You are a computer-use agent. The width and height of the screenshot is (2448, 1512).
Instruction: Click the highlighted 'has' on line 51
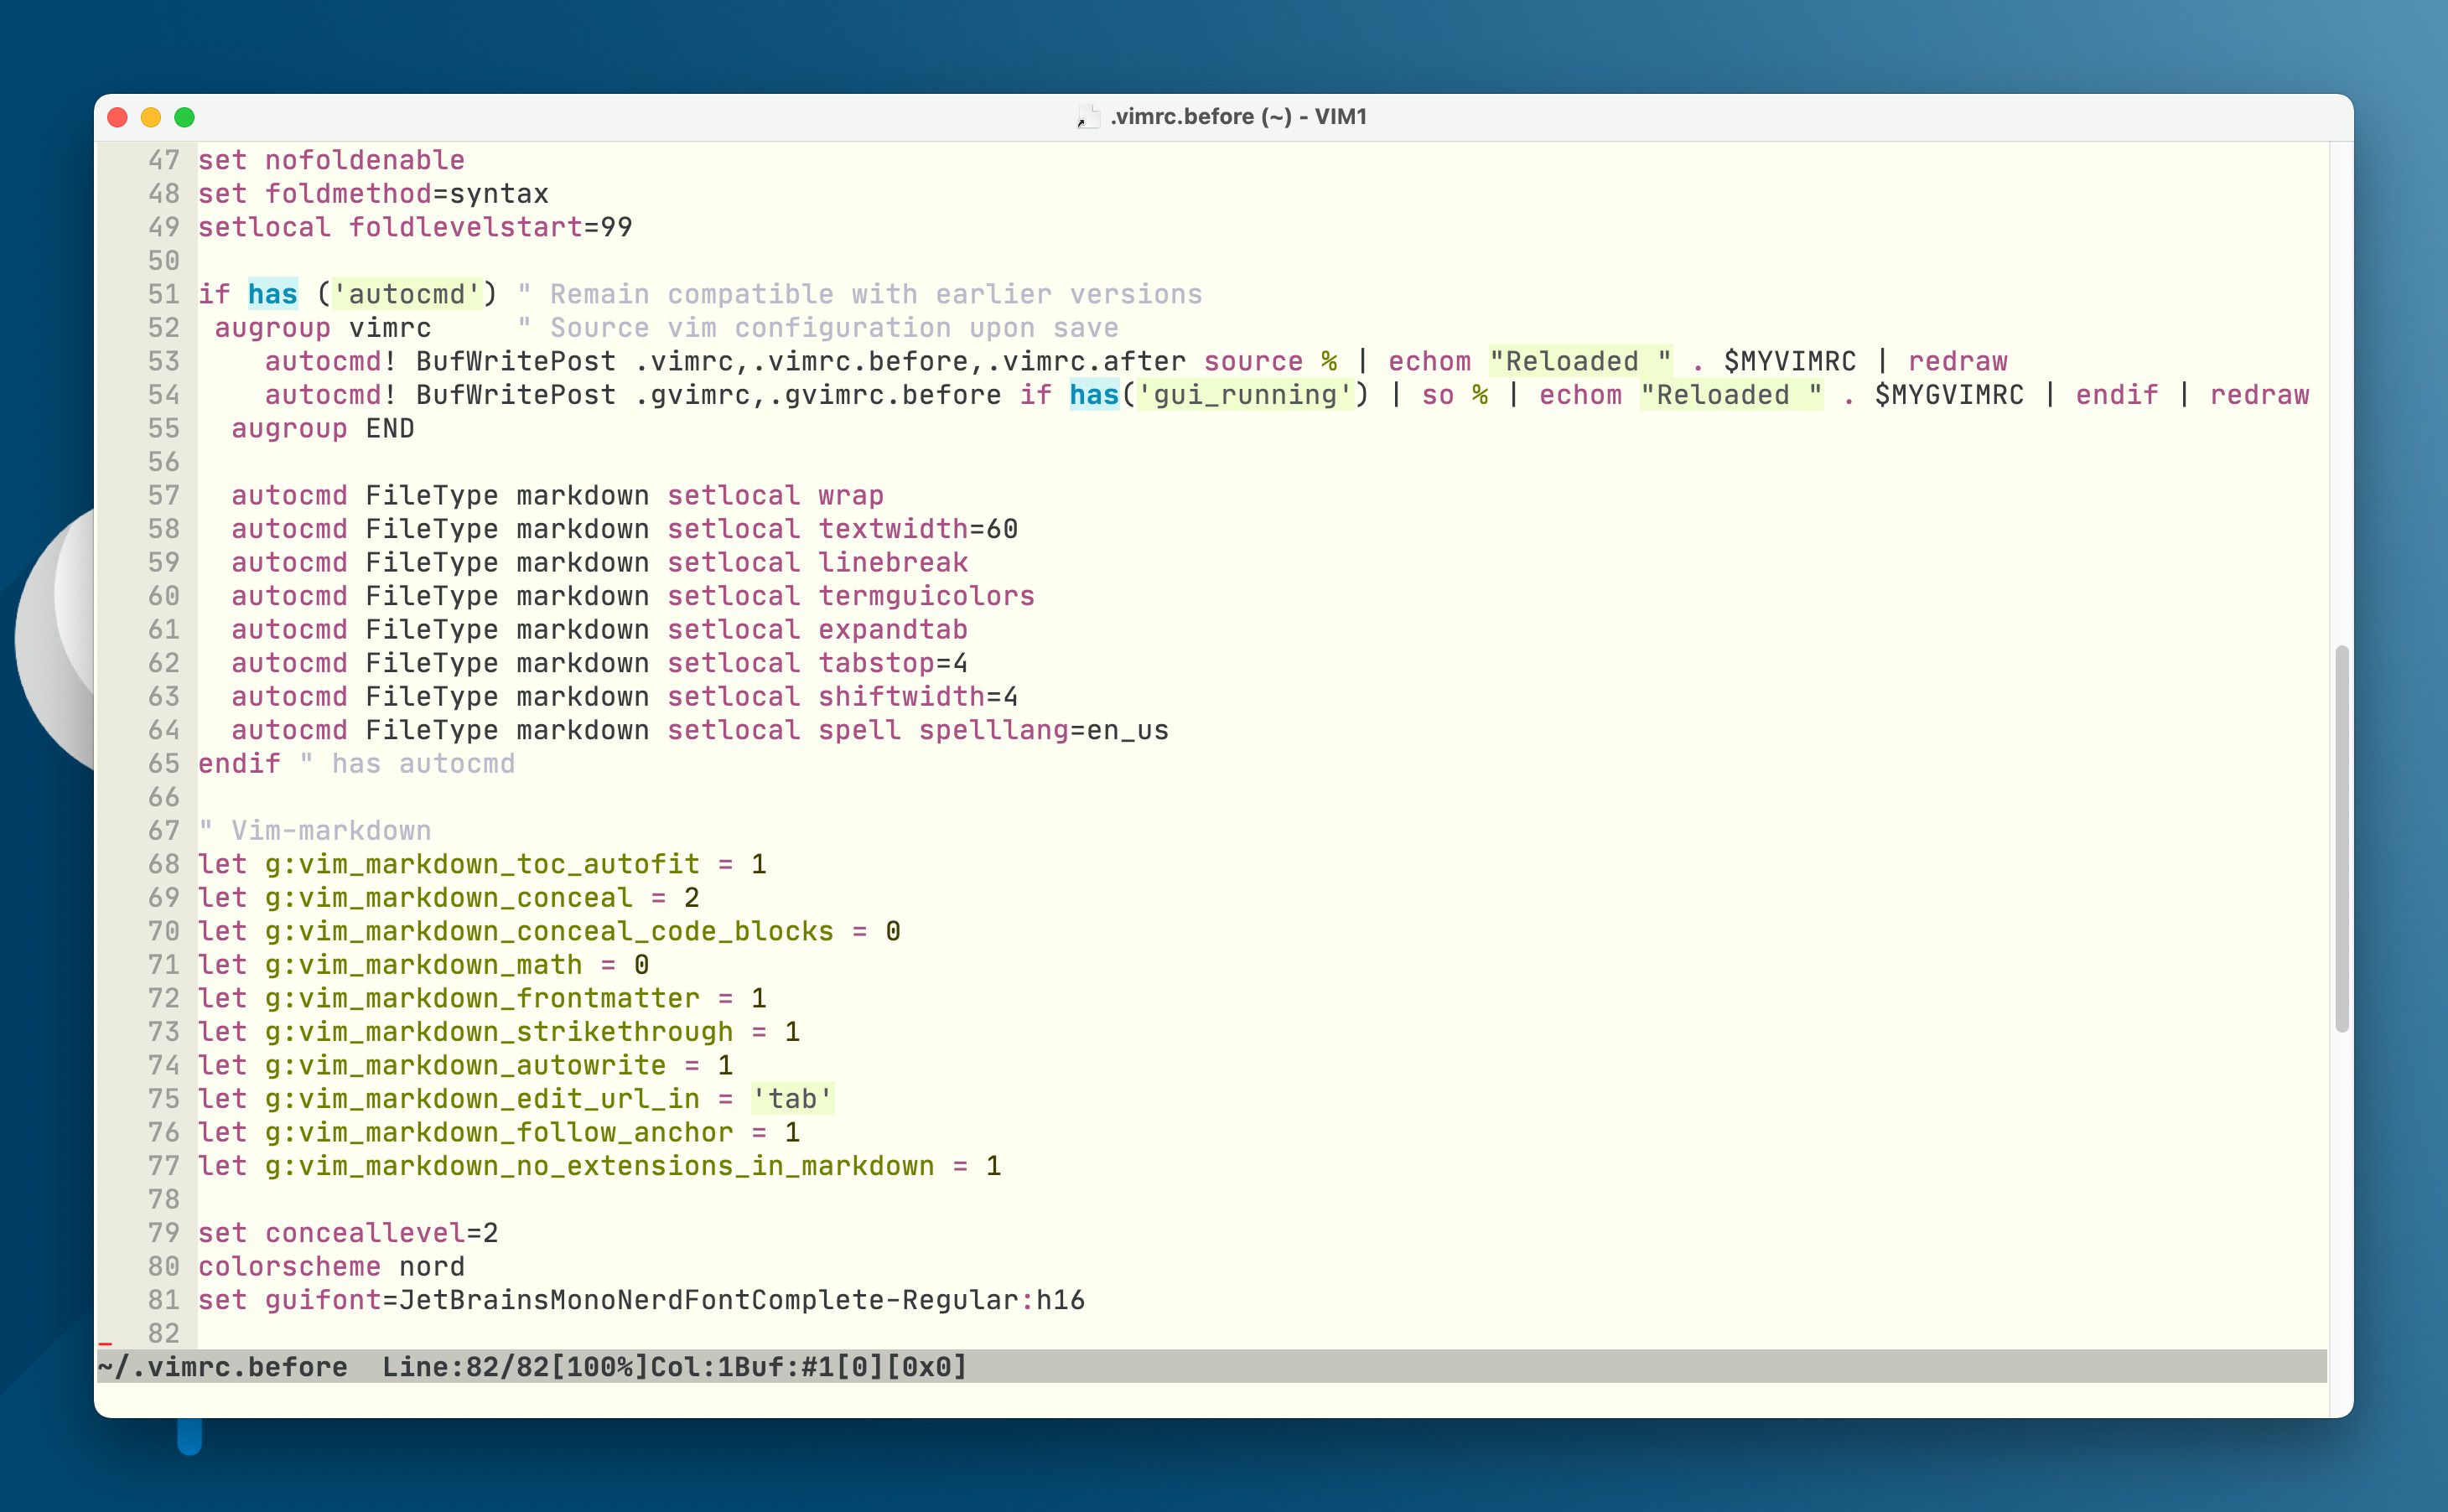[x=272, y=294]
